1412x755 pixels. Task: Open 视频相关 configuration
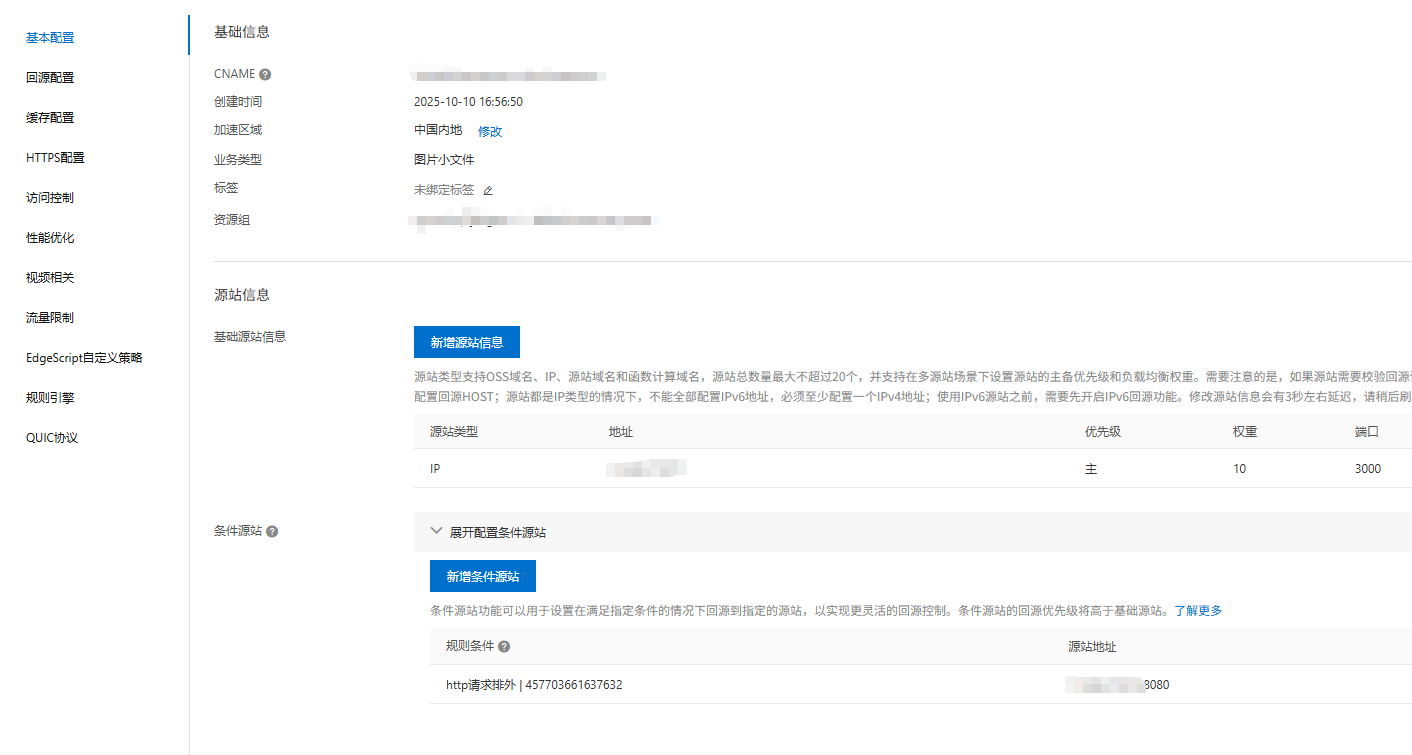point(50,278)
